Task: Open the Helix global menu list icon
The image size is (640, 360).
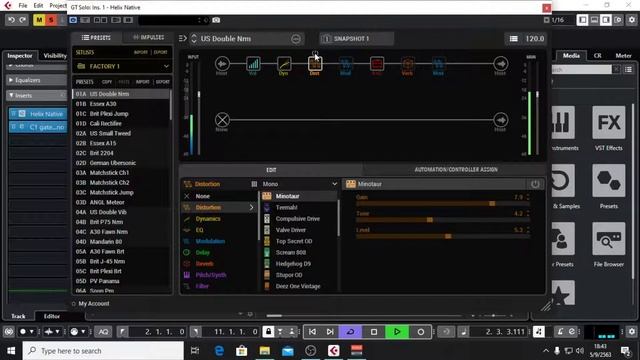Action: tap(513, 39)
